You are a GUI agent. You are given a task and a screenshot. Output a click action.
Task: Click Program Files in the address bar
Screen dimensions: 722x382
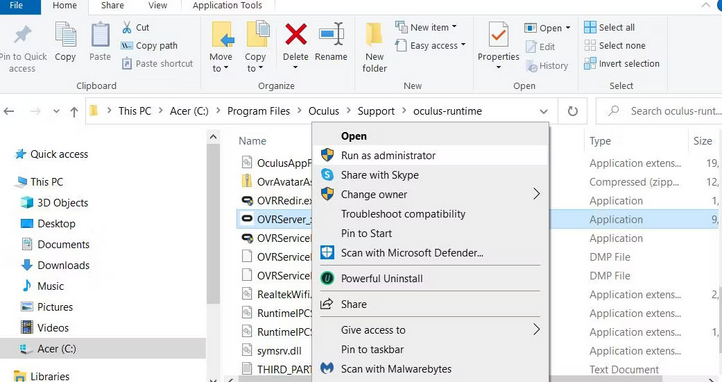coord(258,111)
